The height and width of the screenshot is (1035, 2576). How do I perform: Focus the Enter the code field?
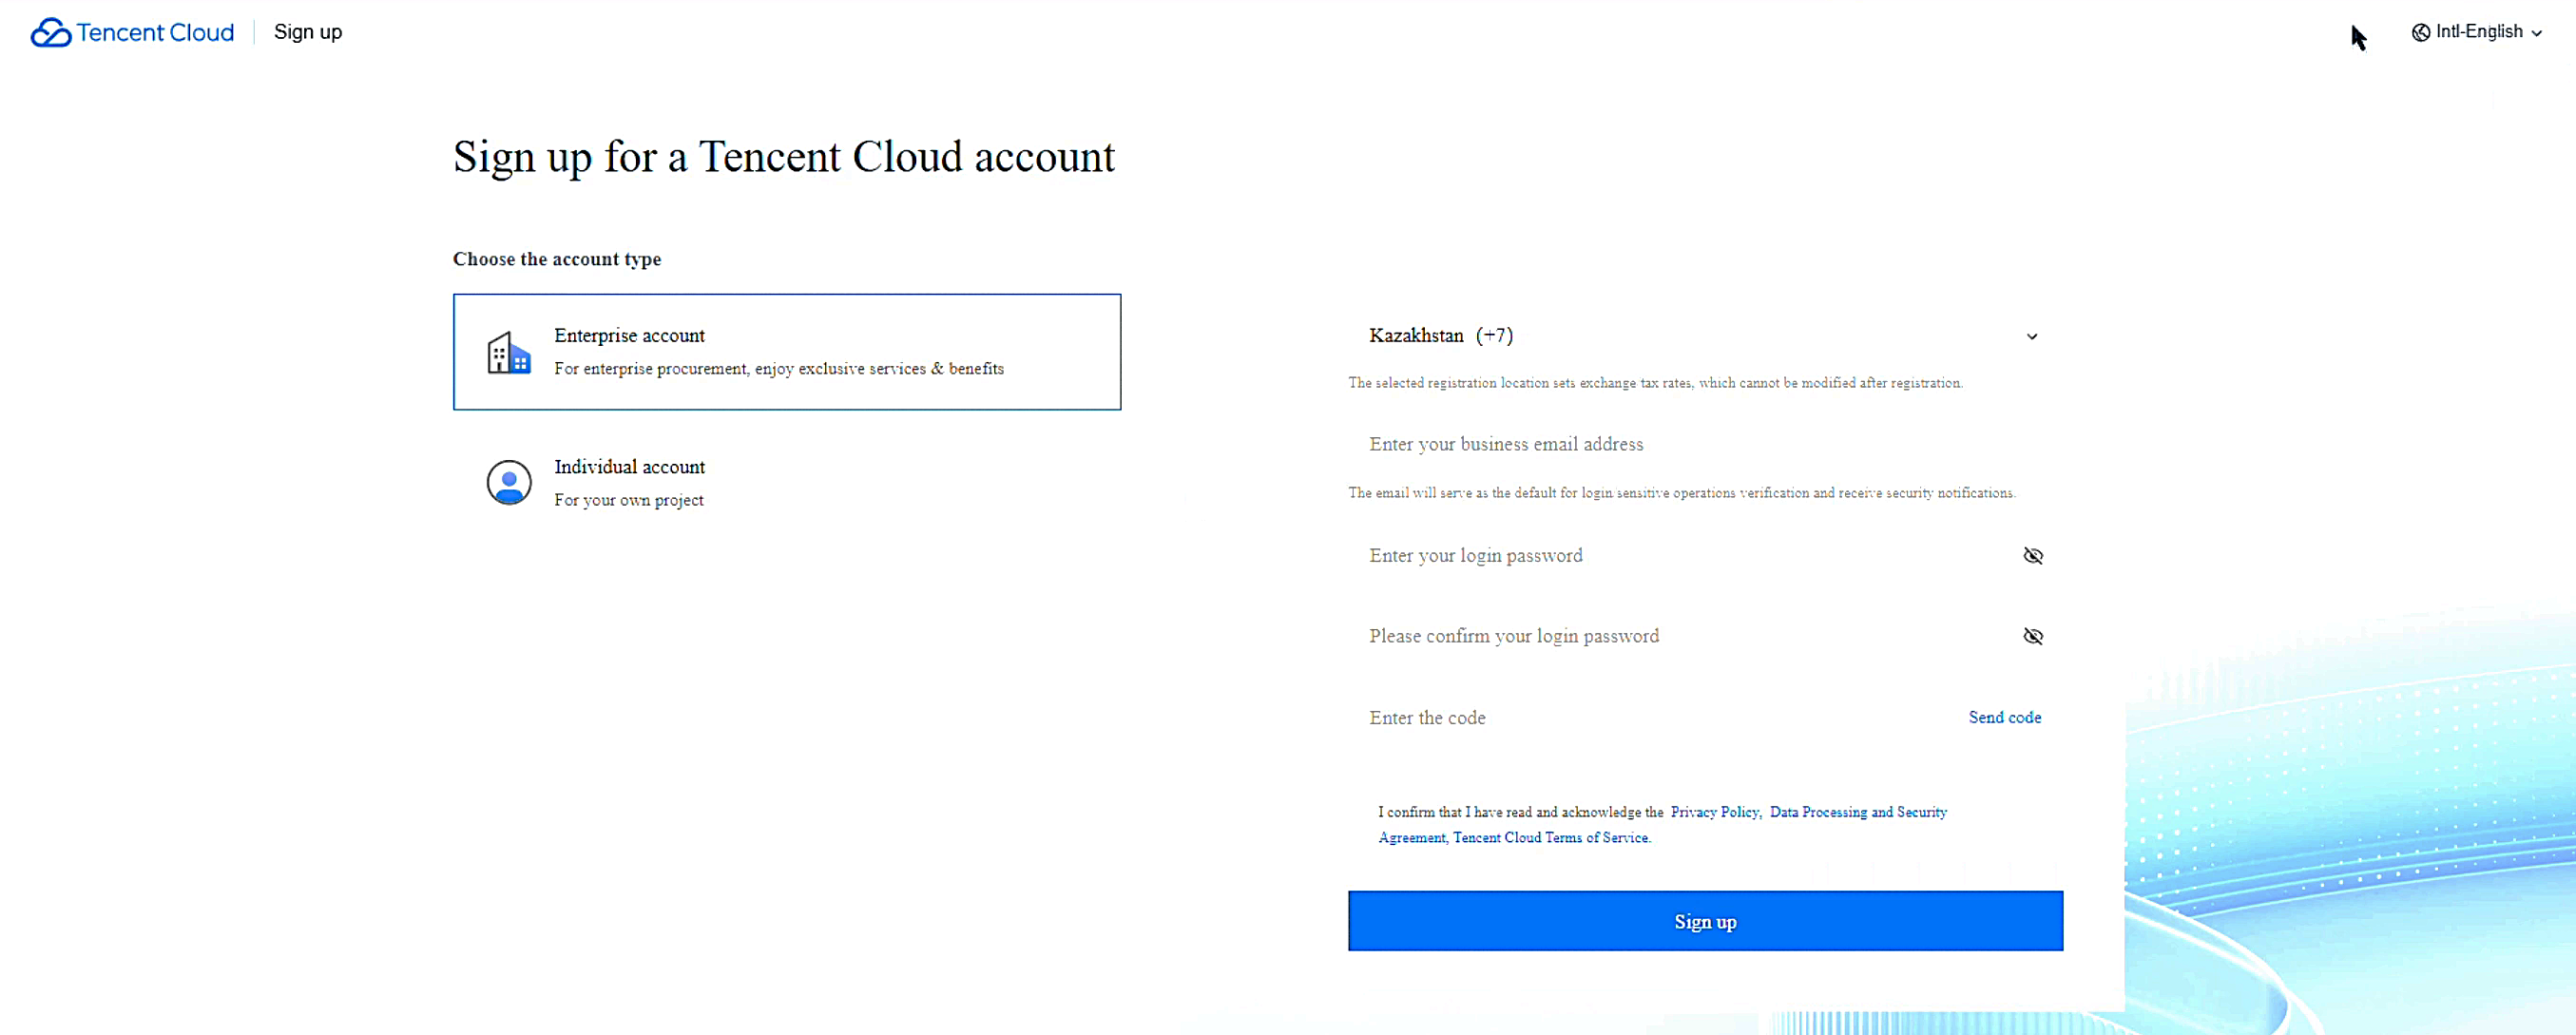[x=1655, y=718]
